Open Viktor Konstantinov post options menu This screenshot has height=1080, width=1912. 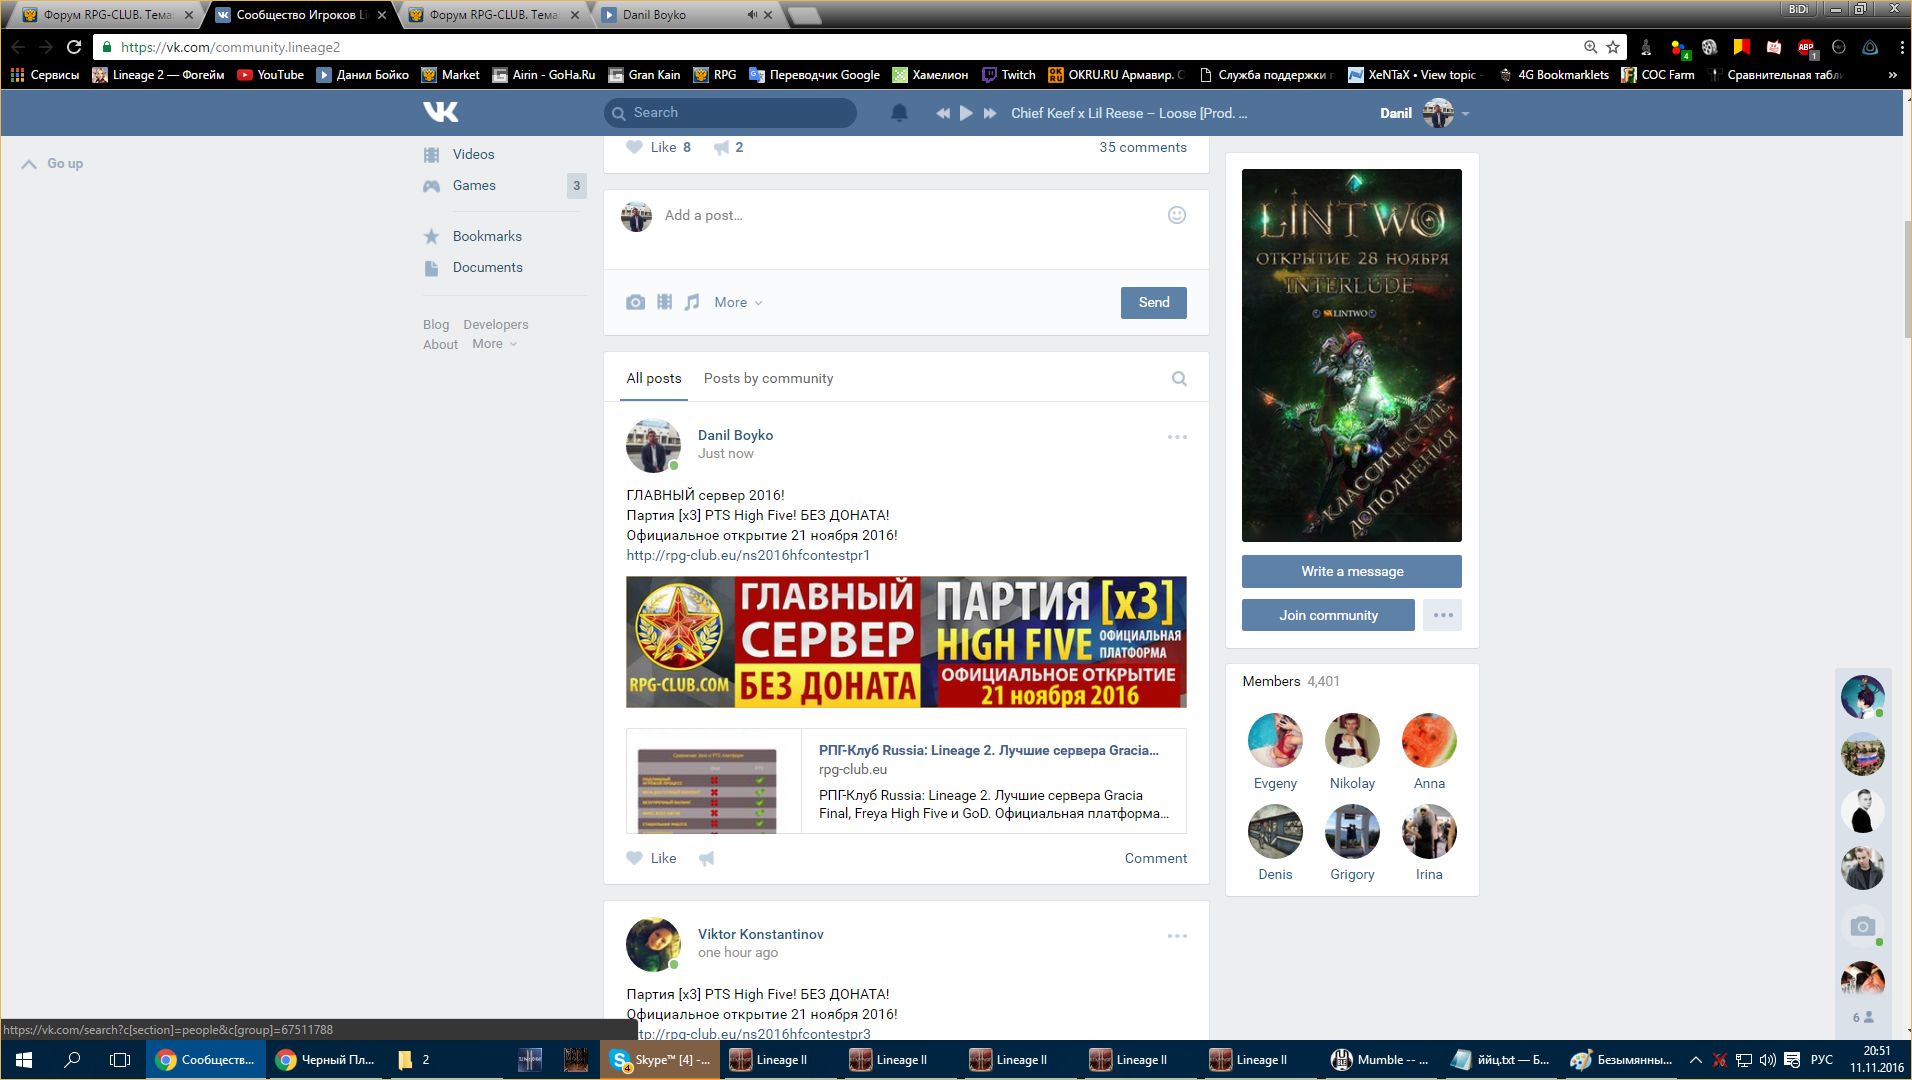[x=1177, y=936]
